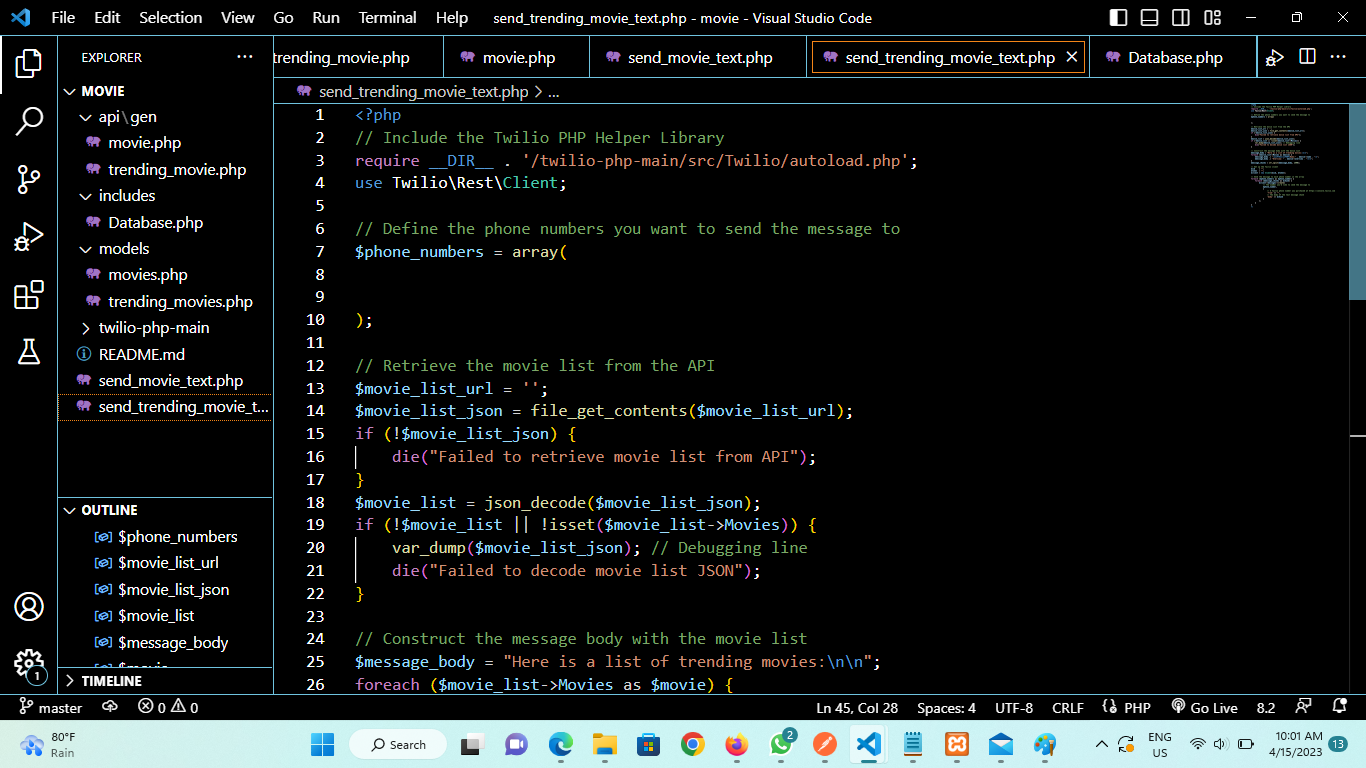
Task: Toggle the secondary side bar
Action: 1181,17
